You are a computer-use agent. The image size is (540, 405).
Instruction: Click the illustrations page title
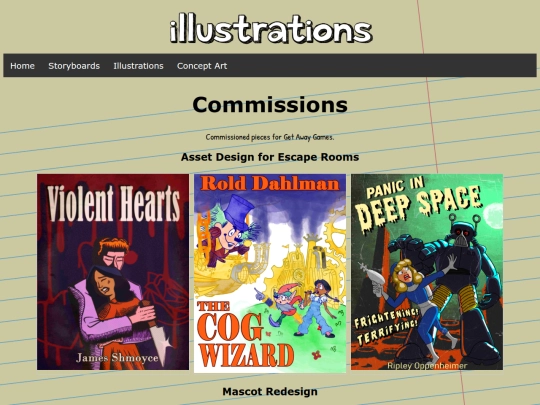pyautogui.click(x=271, y=28)
